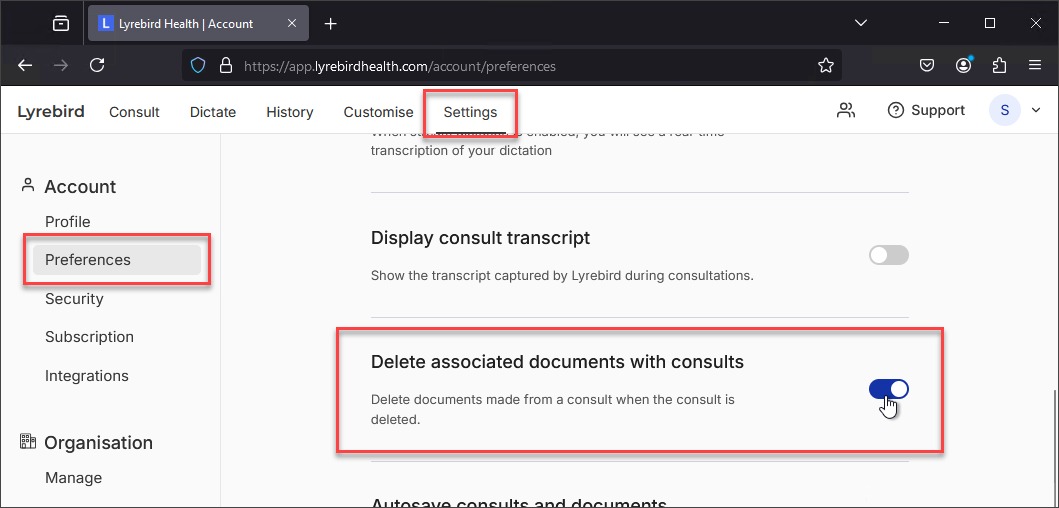The height and width of the screenshot is (508, 1059).
Task: Expand the list all tabs chevron
Action: pyautogui.click(x=860, y=23)
